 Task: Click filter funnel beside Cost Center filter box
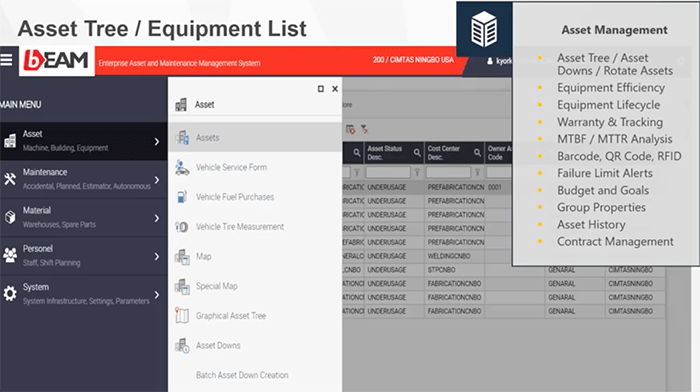click(477, 172)
